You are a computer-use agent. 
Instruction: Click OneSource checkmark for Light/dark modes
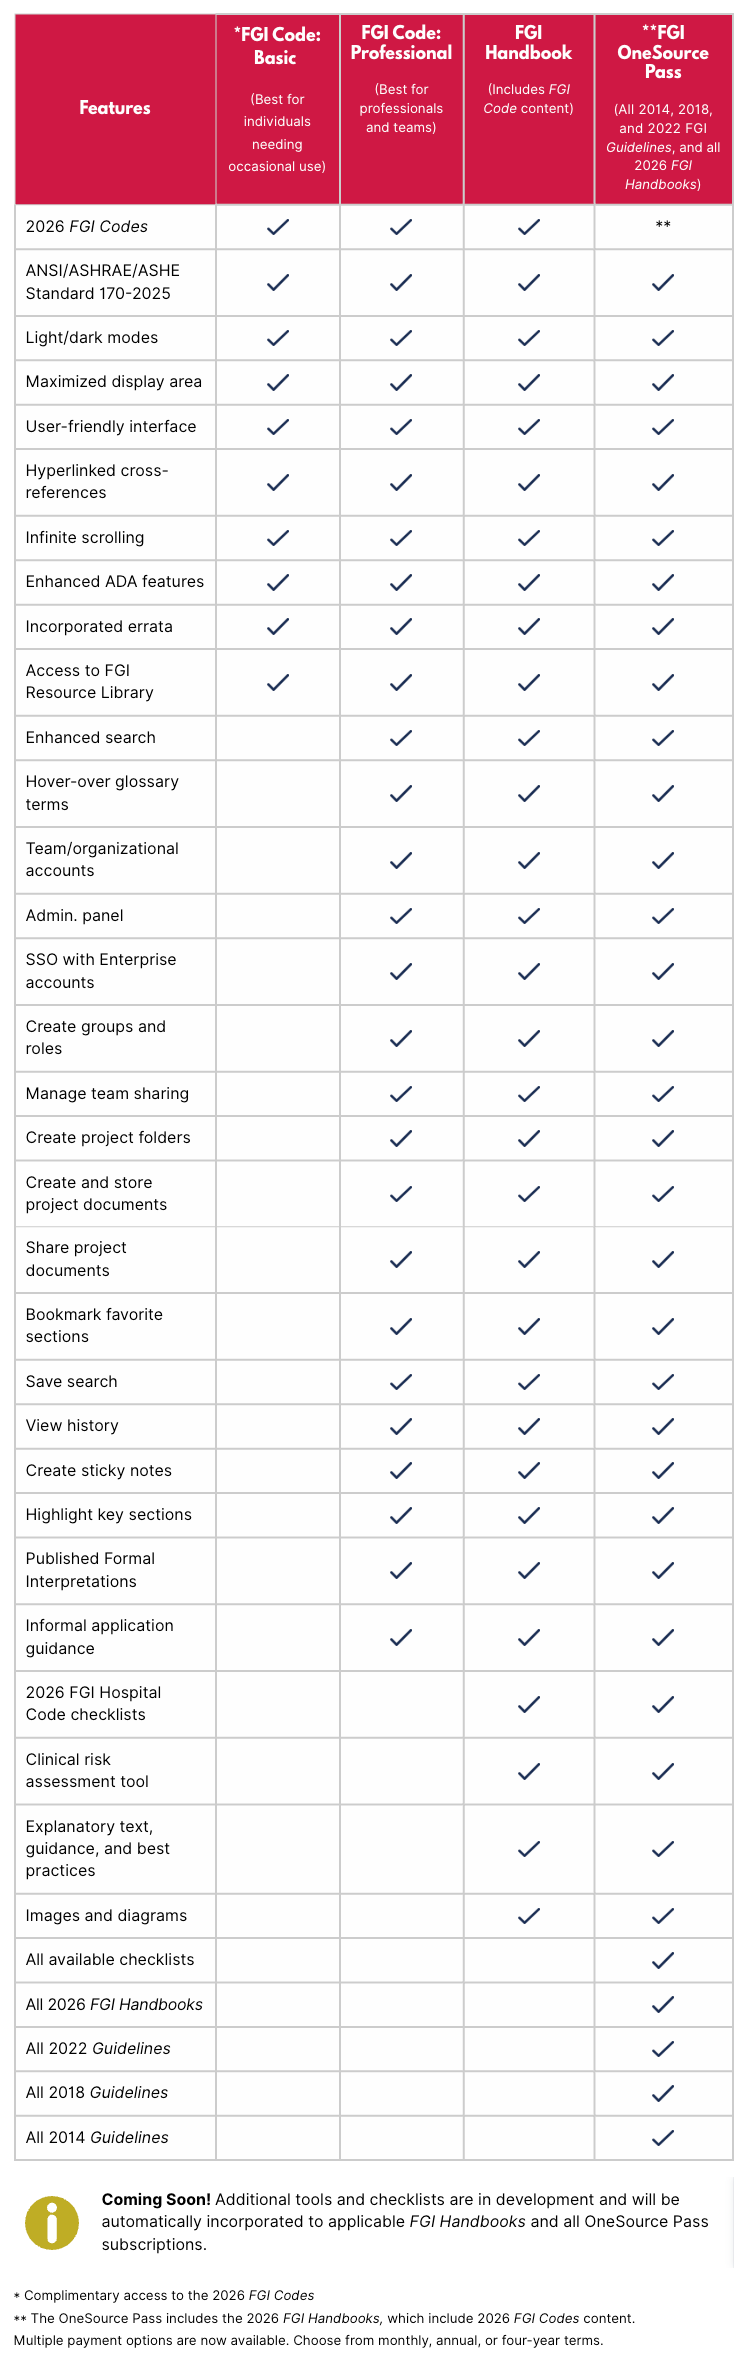click(663, 338)
